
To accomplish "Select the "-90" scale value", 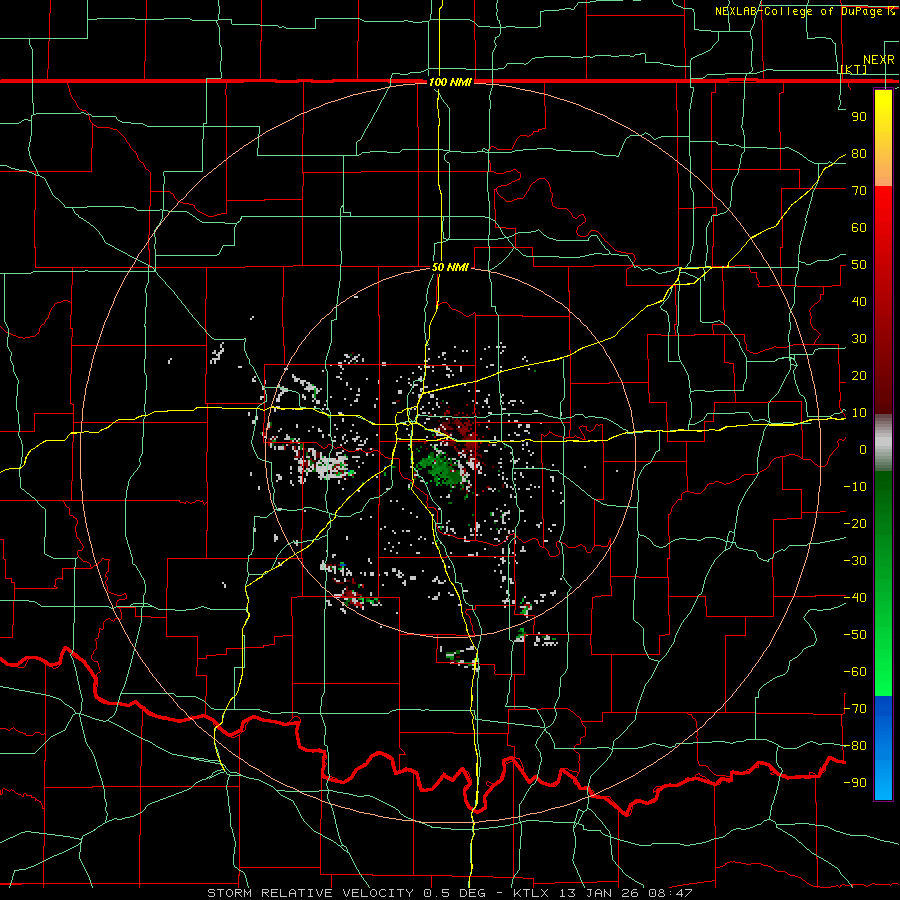I will [855, 783].
